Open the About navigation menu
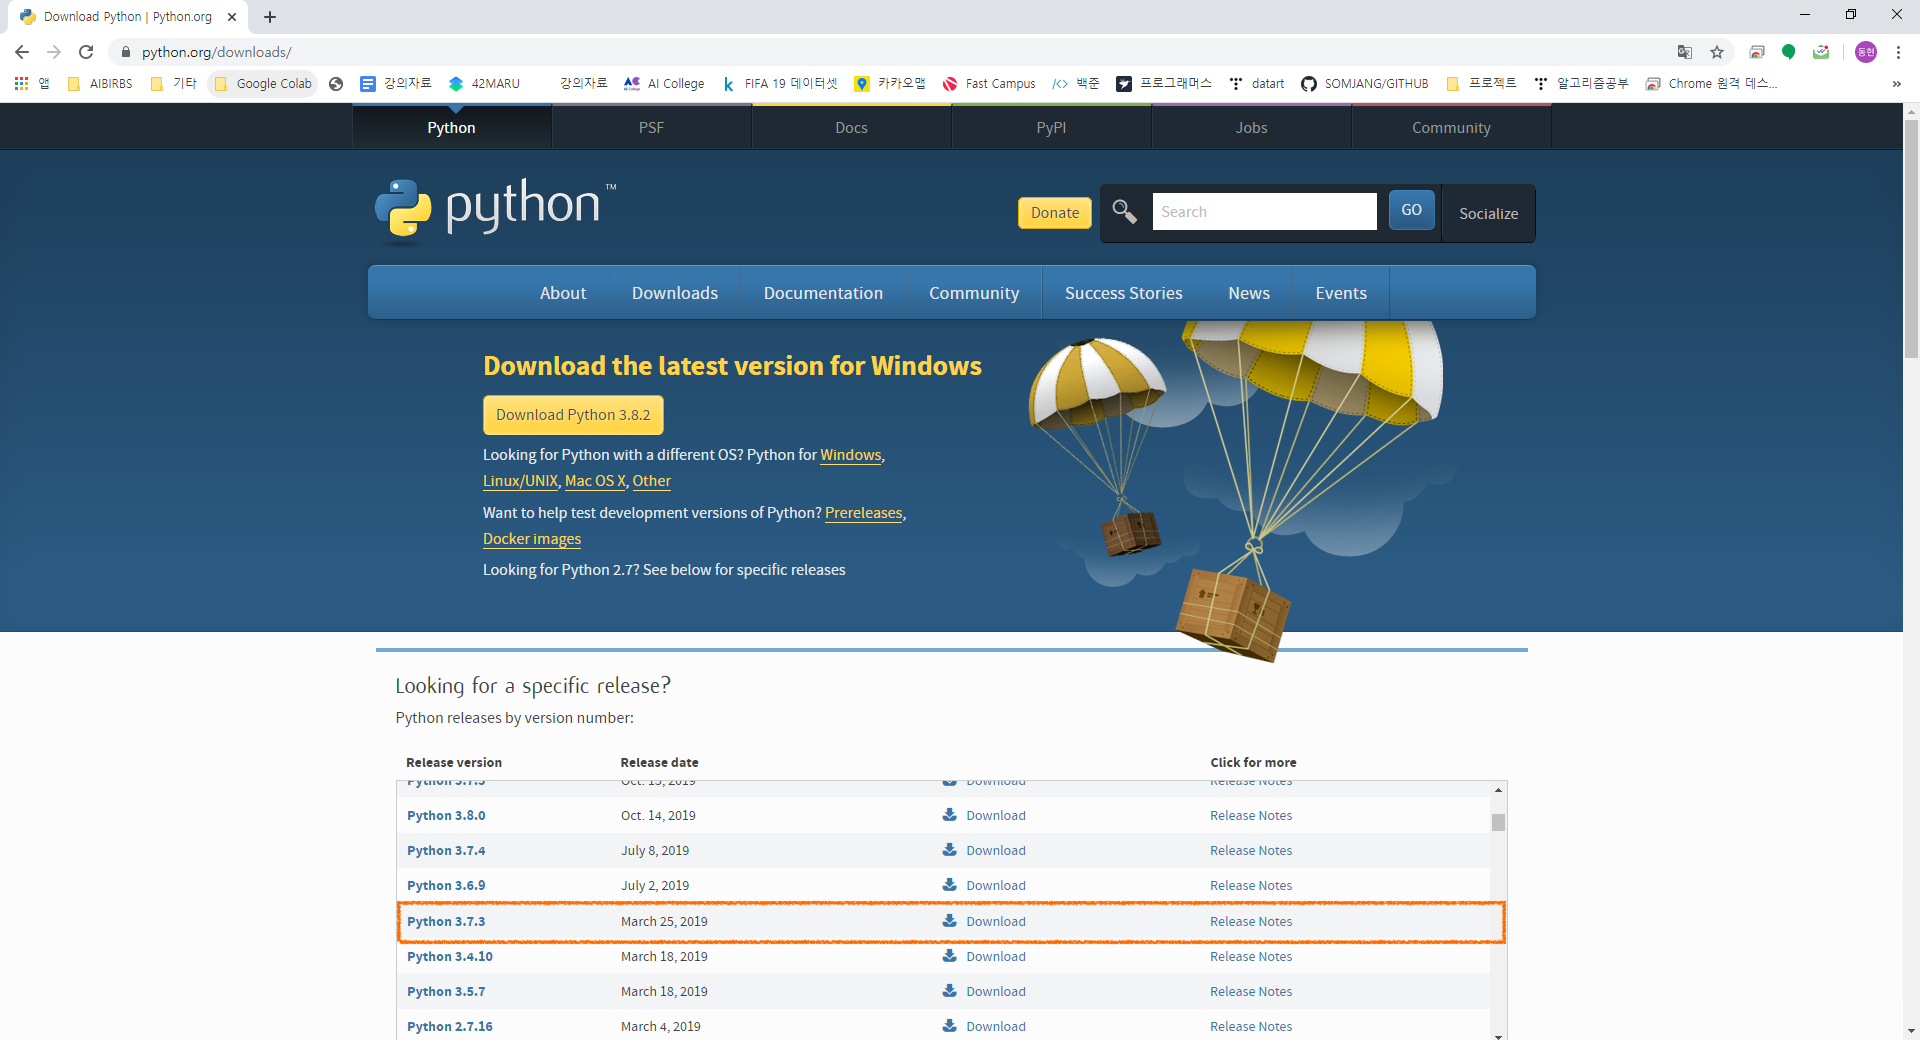The width and height of the screenshot is (1920, 1040). click(x=563, y=293)
